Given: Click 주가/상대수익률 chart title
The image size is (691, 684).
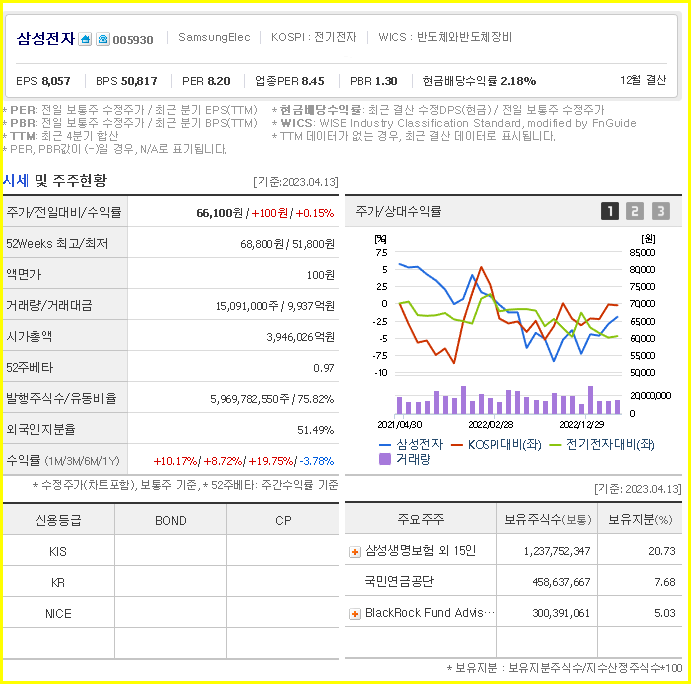Looking at the screenshot, I should [x=398, y=212].
